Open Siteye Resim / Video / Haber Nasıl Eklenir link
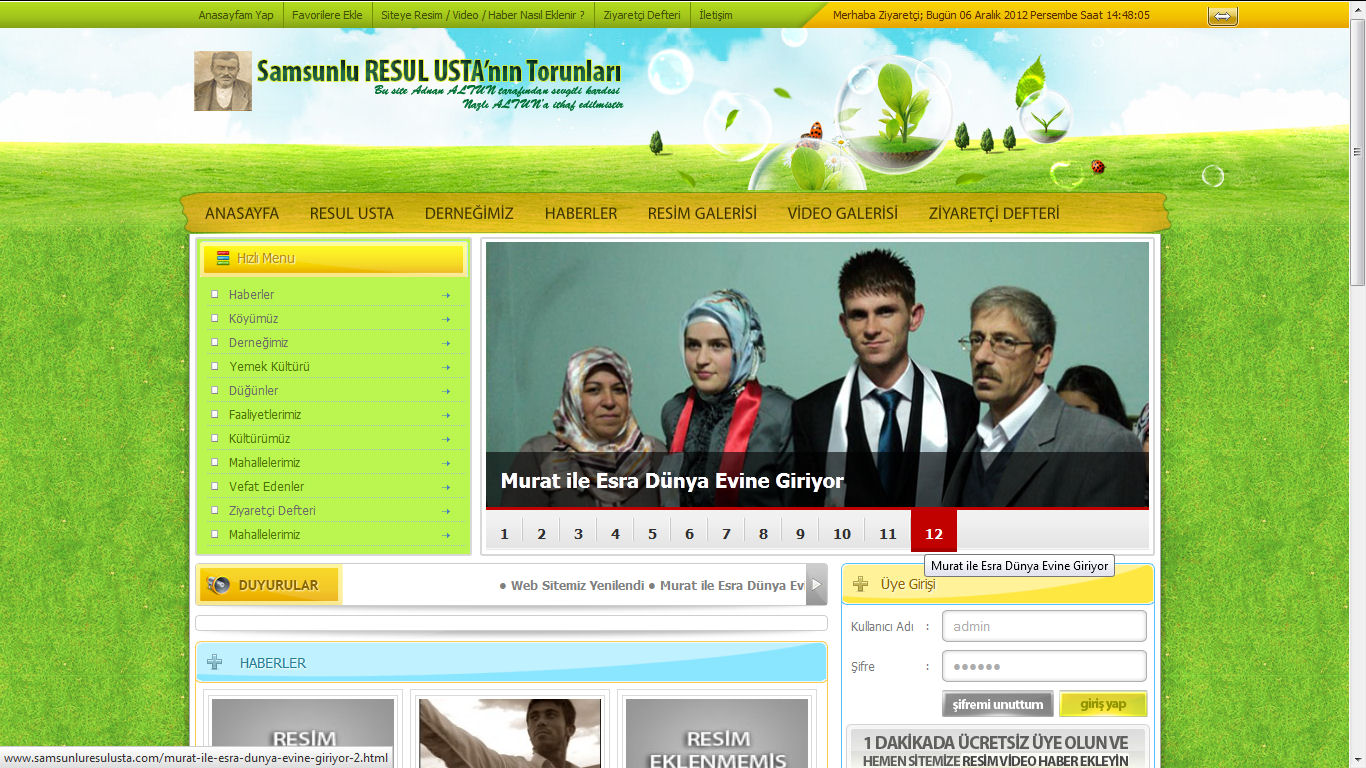The height and width of the screenshot is (768, 1366). point(483,15)
